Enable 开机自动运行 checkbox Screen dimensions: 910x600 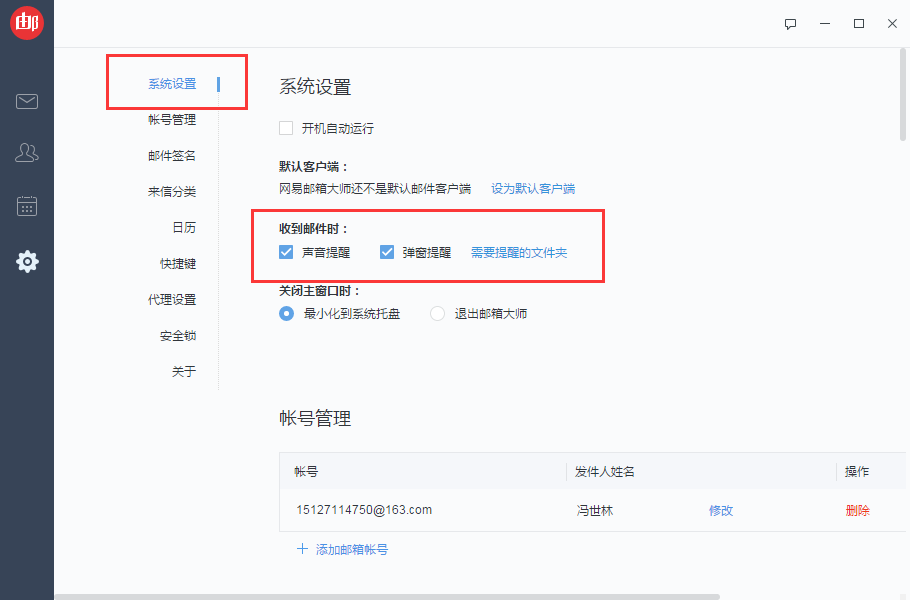[x=285, y=128]
